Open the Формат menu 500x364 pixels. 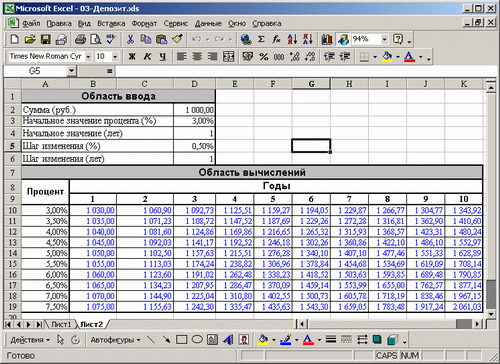pyautogui.click(x=144, y=23)
